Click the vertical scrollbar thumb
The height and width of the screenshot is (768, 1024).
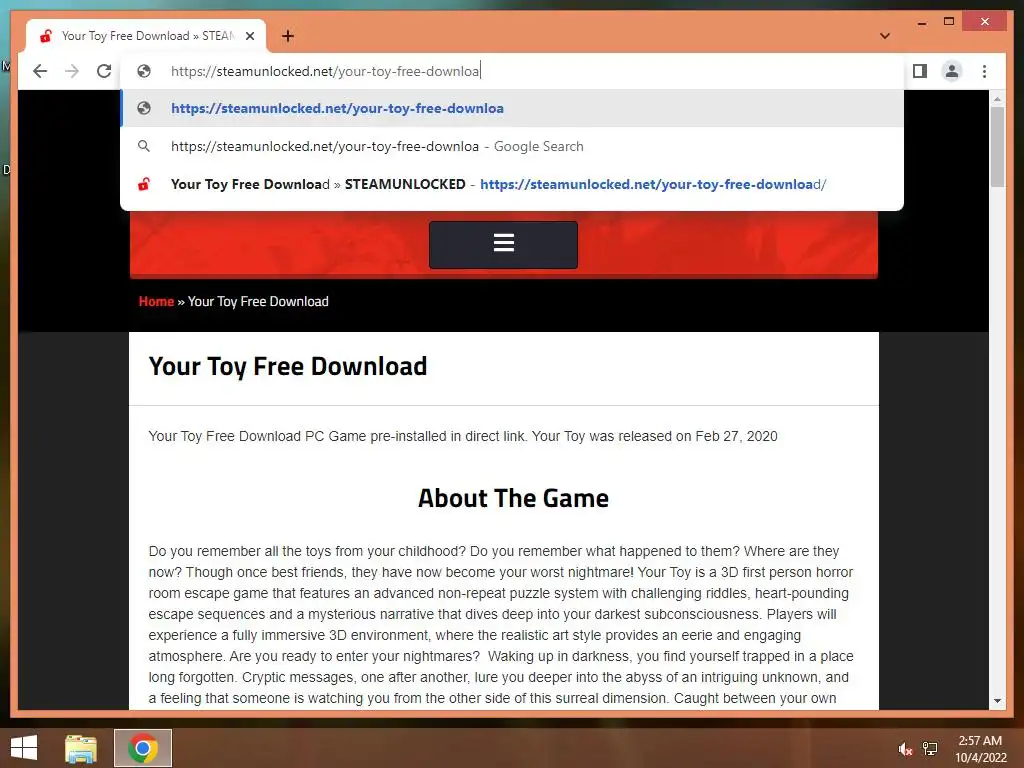[997, 147]
